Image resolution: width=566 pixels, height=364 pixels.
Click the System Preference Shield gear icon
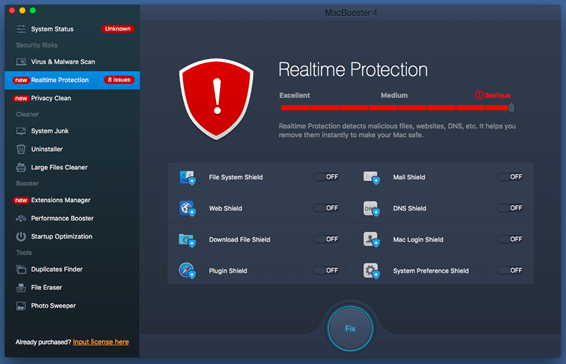click(371, 270)
